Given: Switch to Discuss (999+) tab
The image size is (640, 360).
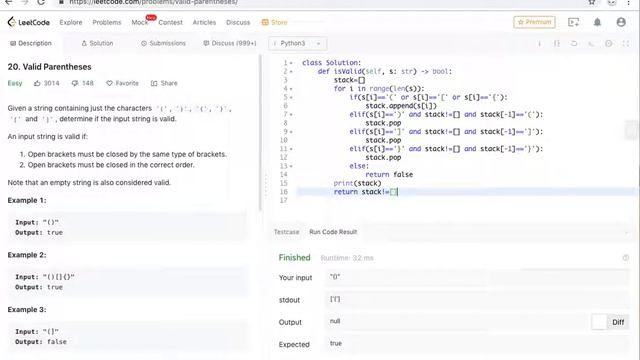Looking at the screenshot, I should pyautogui.click(x=230, y=43).
